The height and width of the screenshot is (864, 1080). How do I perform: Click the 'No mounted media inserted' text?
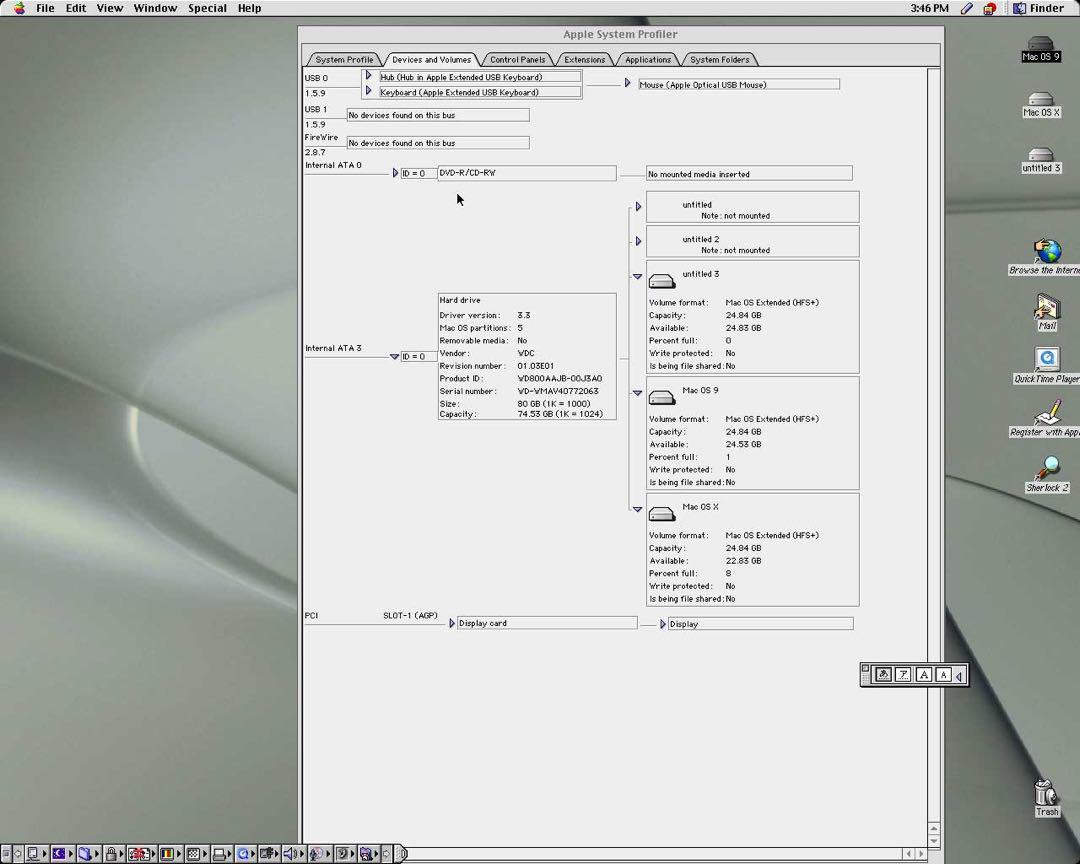pyautogui.click(x=698, y=174)
